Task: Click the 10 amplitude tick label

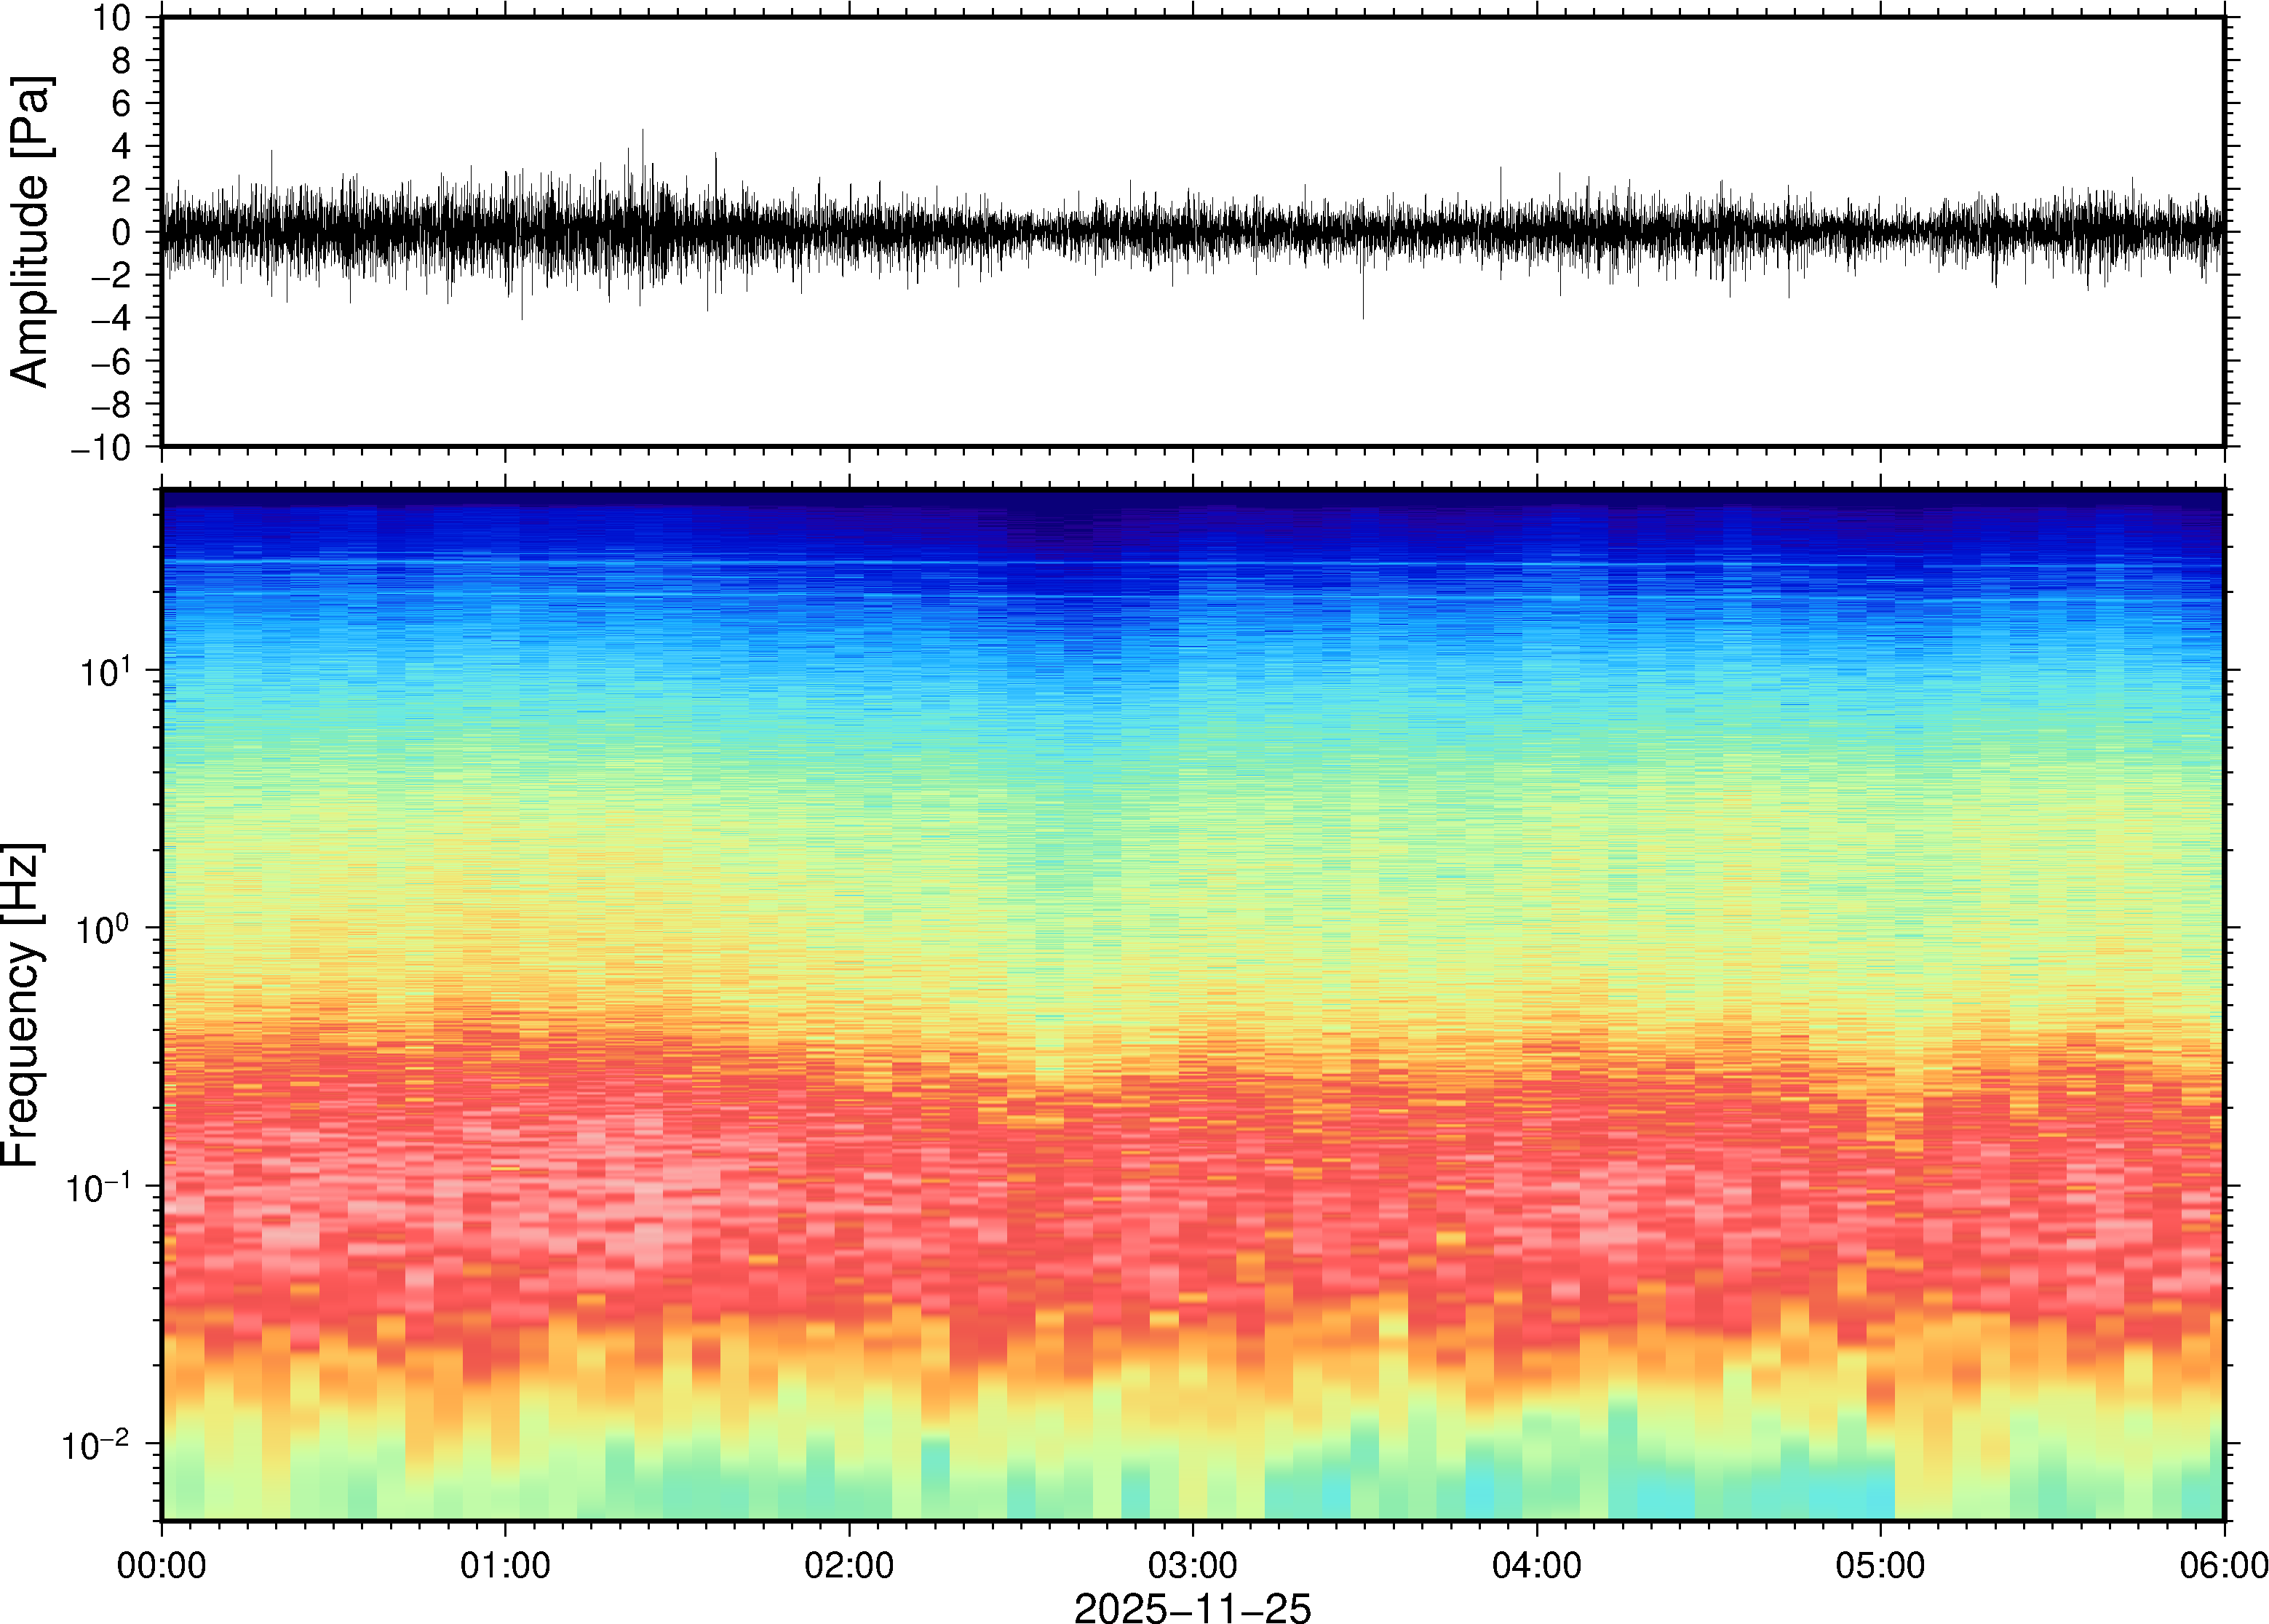Action: (111, 18)
